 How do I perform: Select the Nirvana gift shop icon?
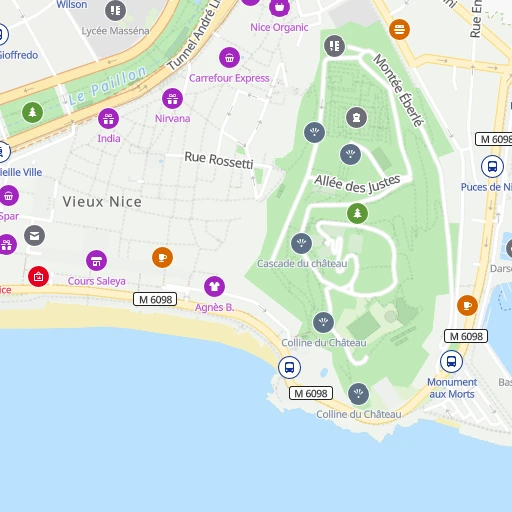click(x=172, y=99)
